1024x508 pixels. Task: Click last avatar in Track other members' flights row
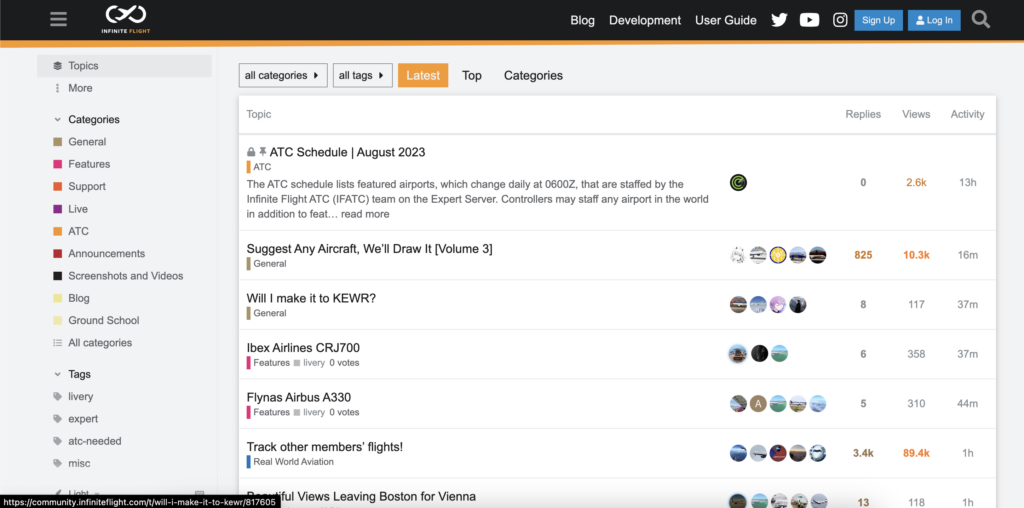point(818,453)
